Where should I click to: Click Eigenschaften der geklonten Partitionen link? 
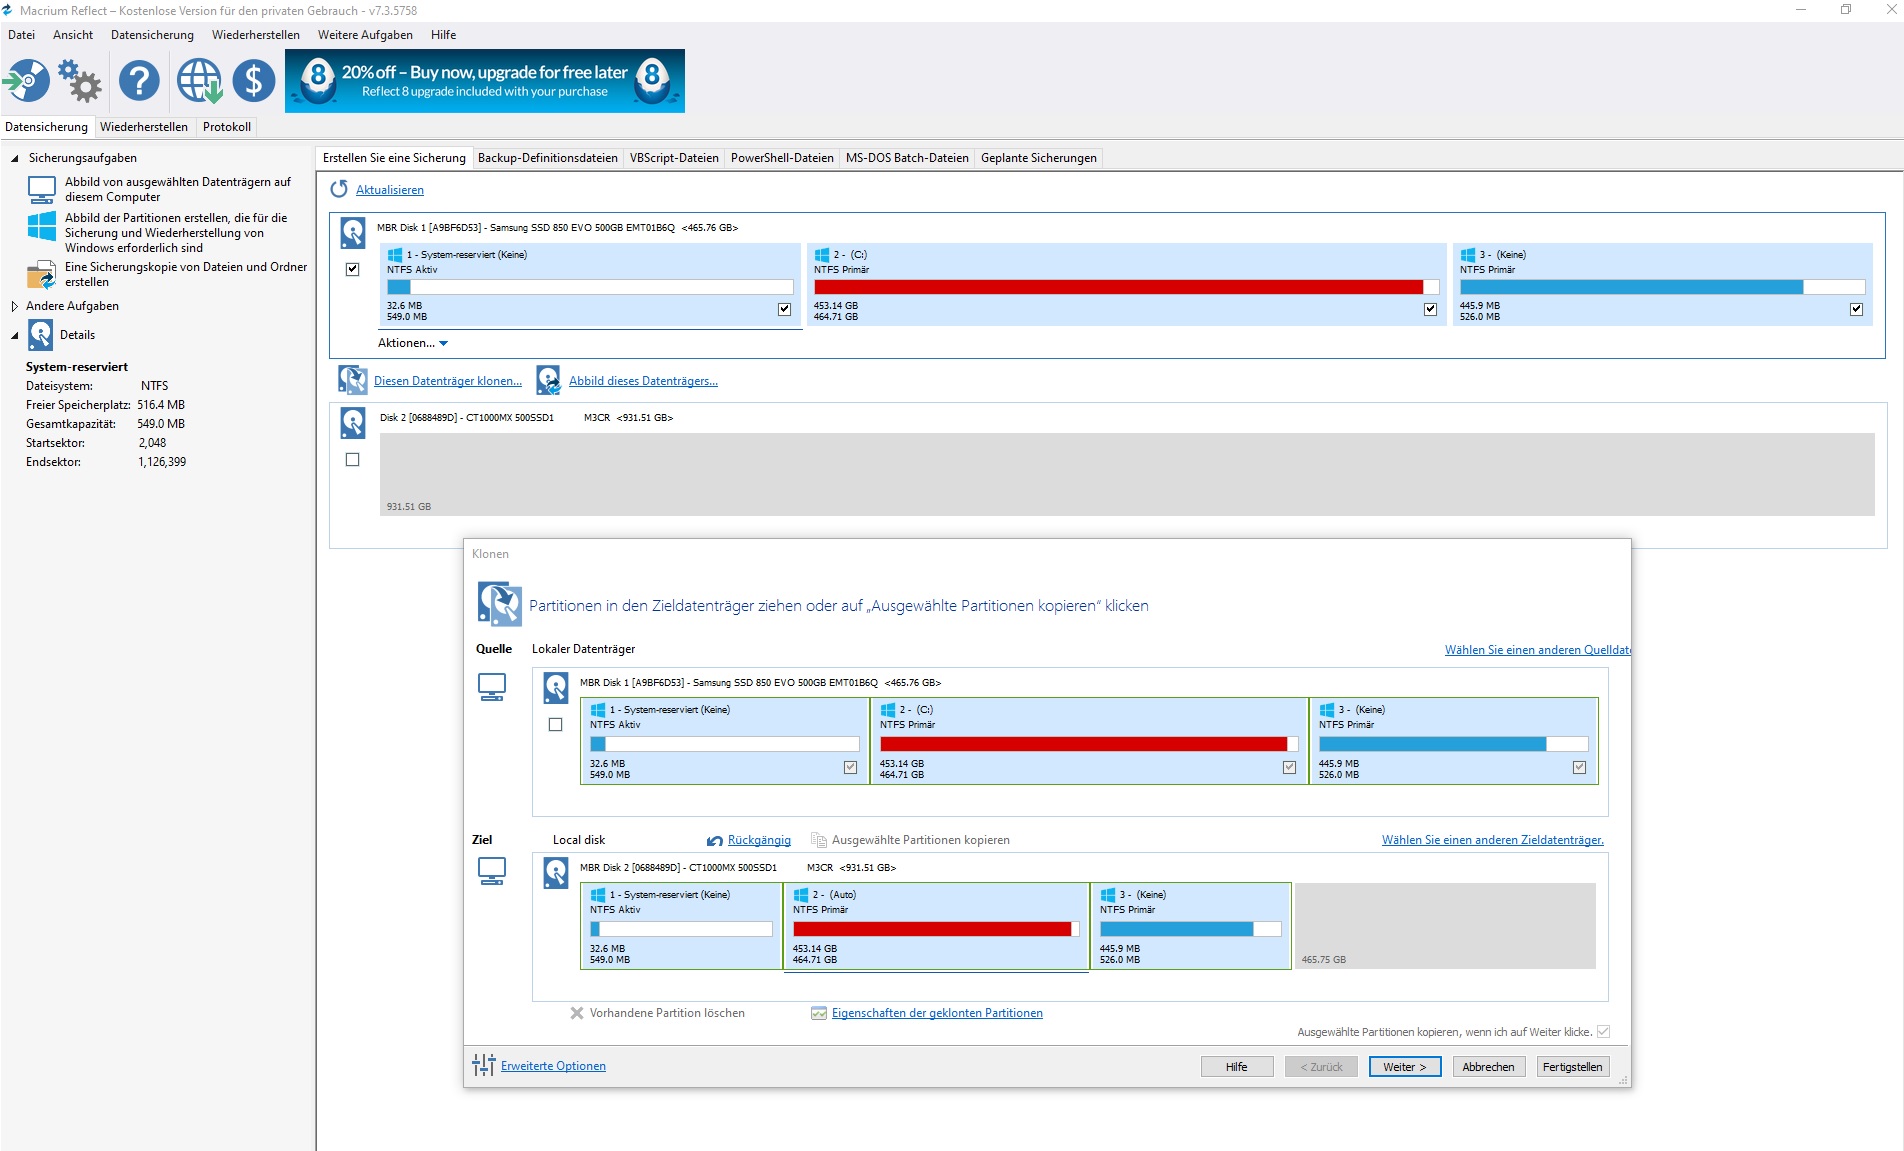coord(937,1013)
